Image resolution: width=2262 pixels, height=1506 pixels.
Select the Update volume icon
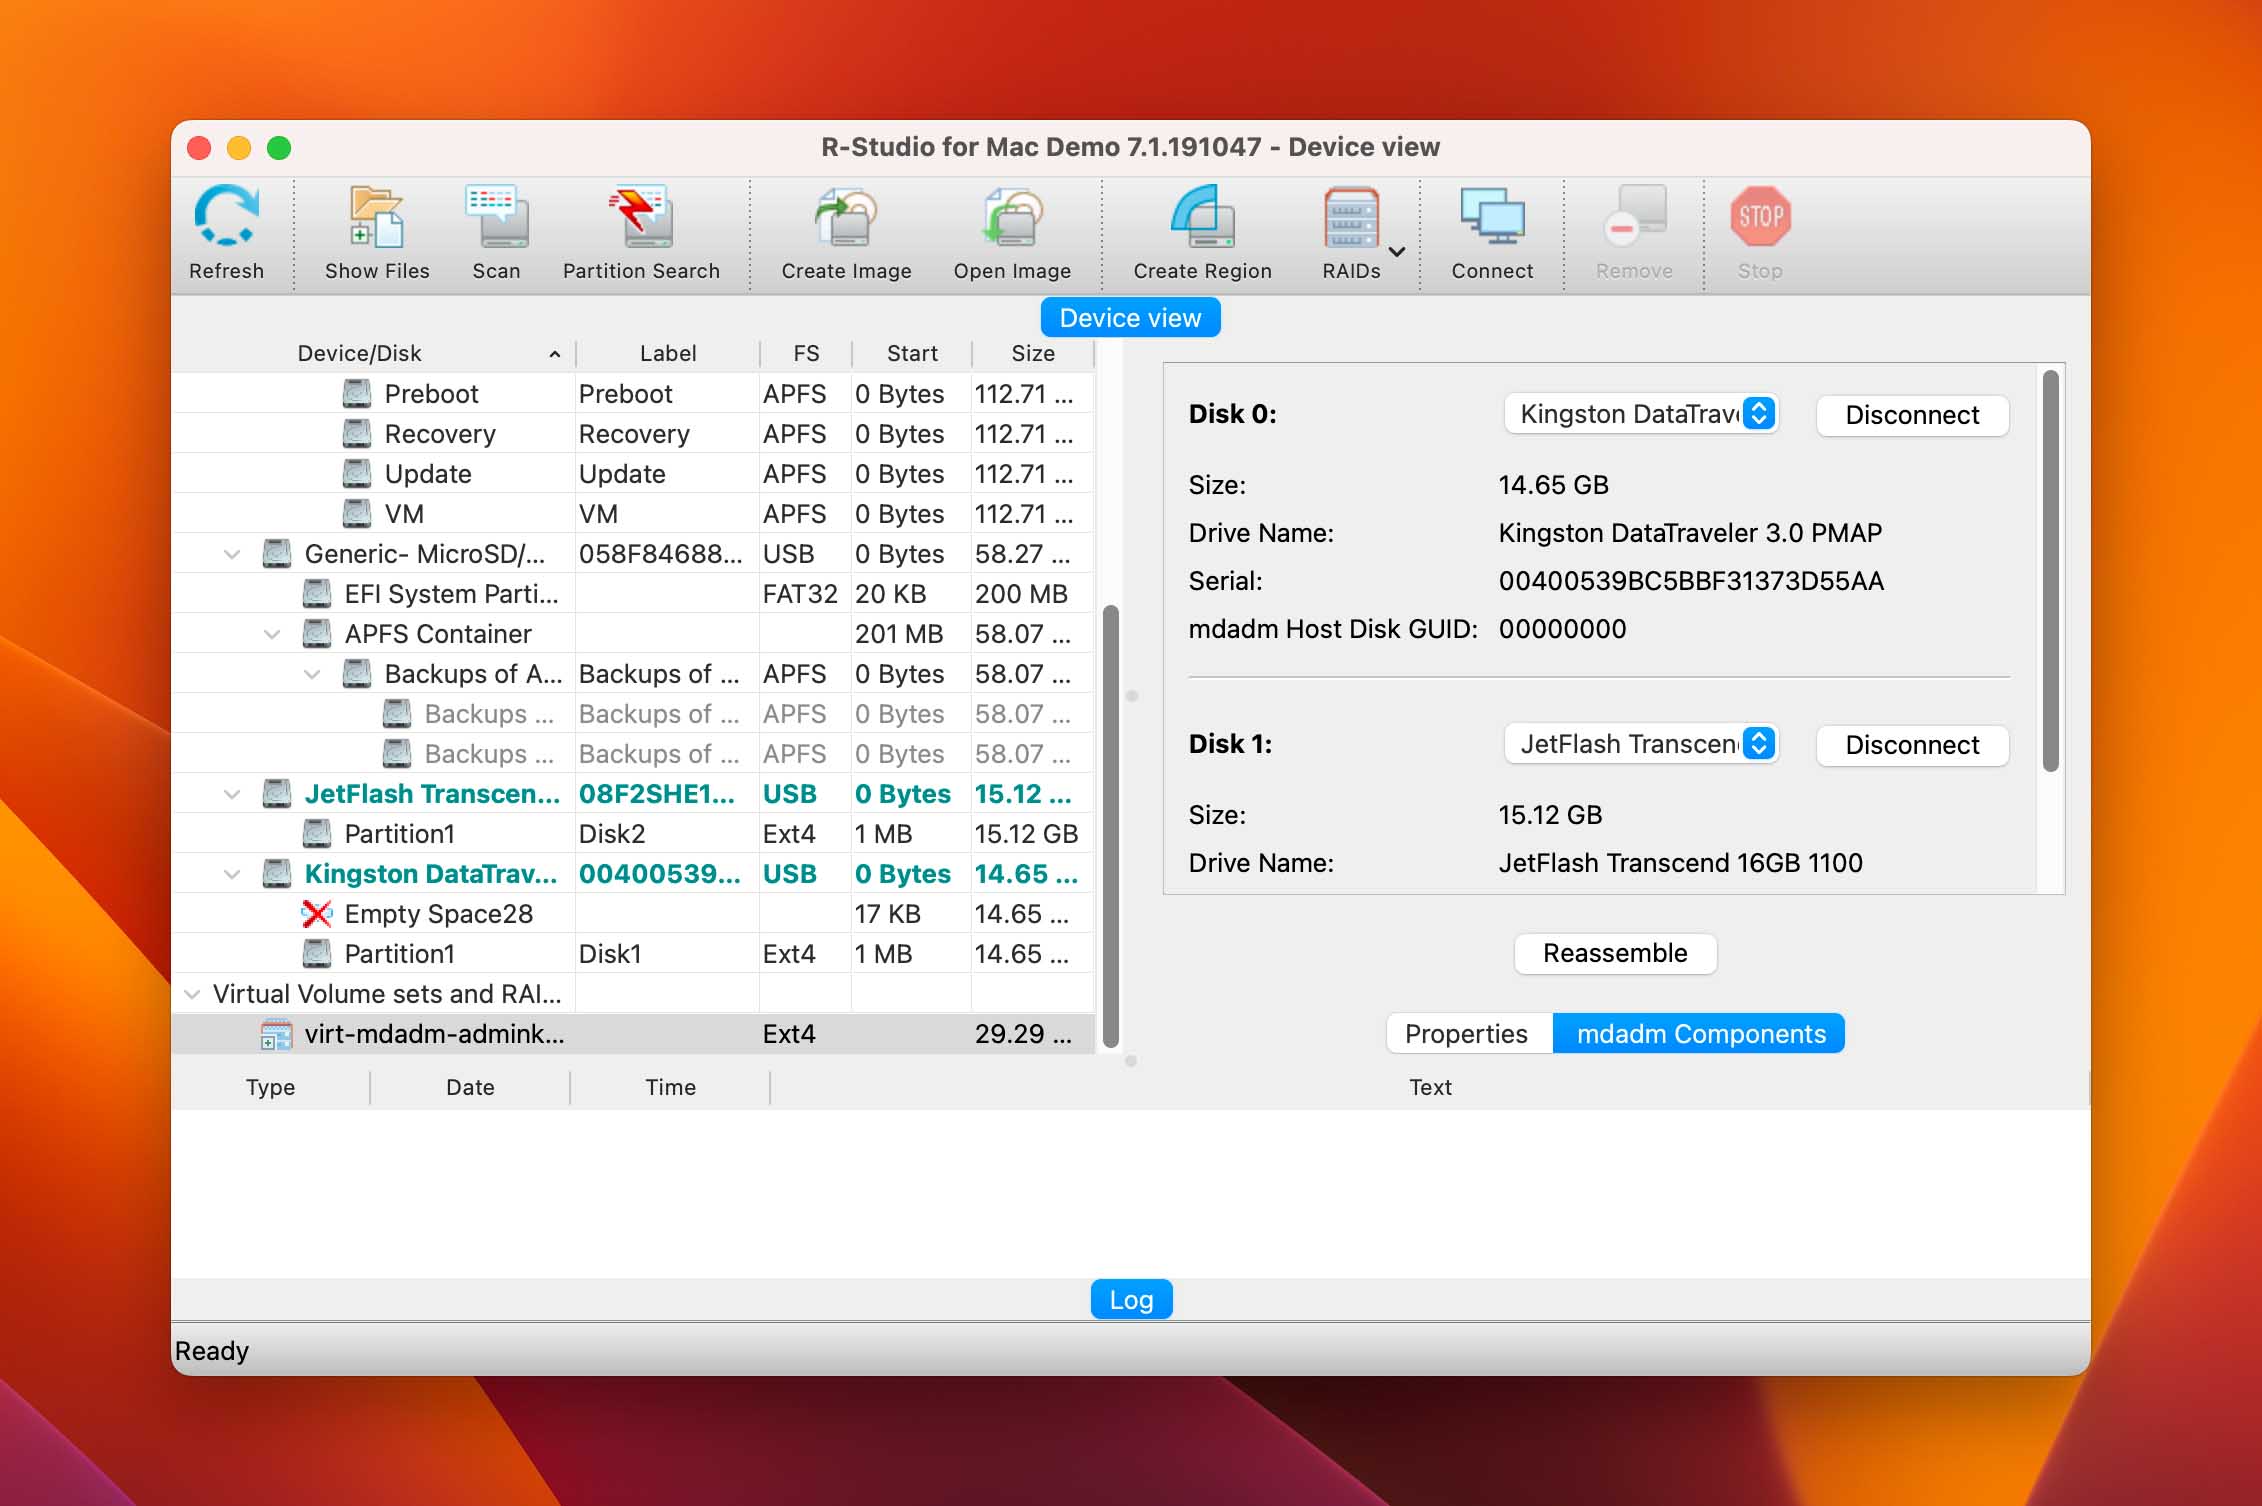click(x=357, y=474)
